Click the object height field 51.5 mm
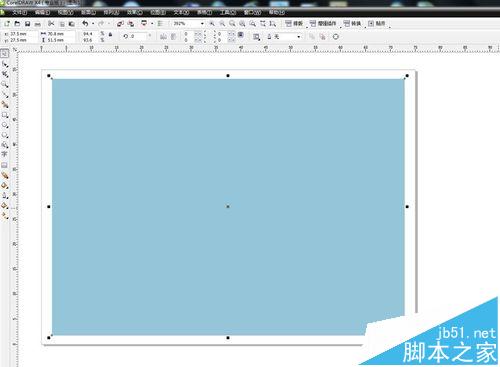The width and height of the screenshot is (500, 367). 60,40
